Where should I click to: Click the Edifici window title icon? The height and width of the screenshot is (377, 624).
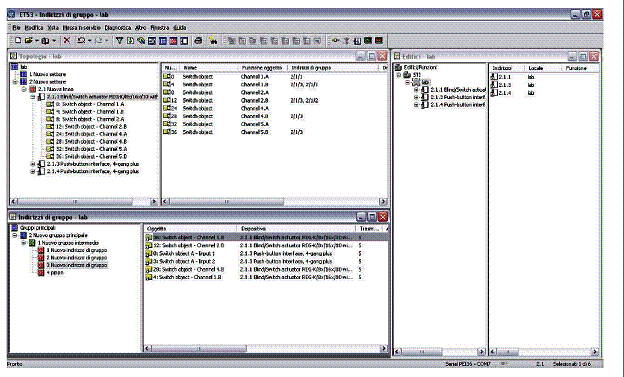[397, 57]
